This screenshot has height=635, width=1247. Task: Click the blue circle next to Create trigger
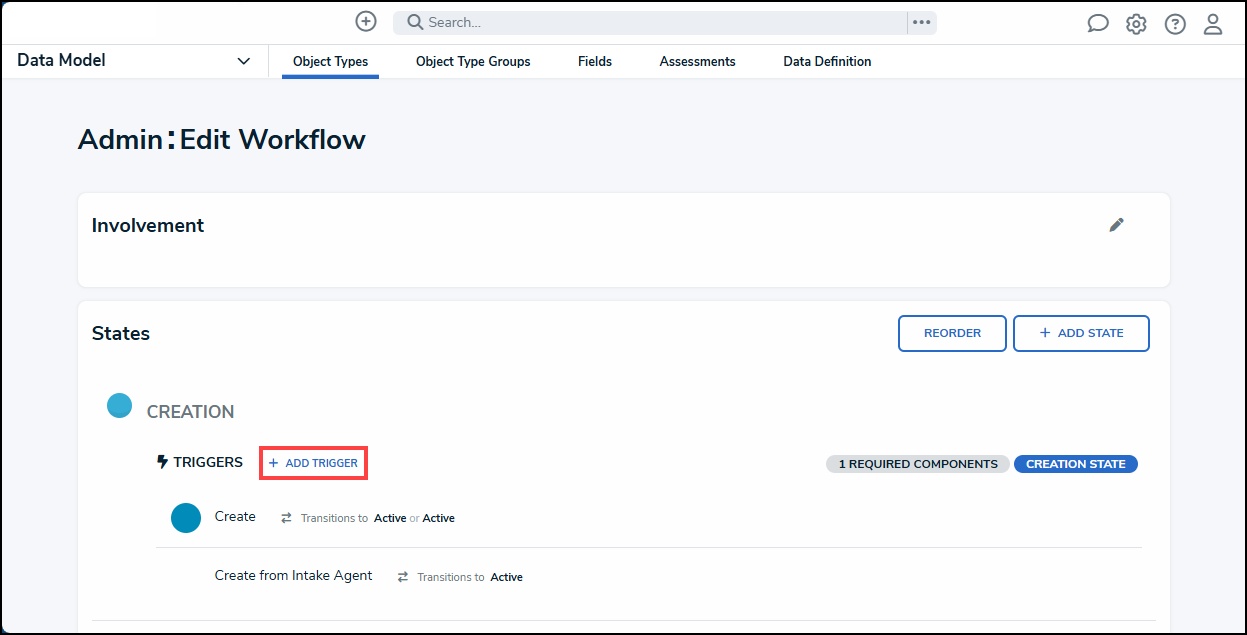coord(186,518)
